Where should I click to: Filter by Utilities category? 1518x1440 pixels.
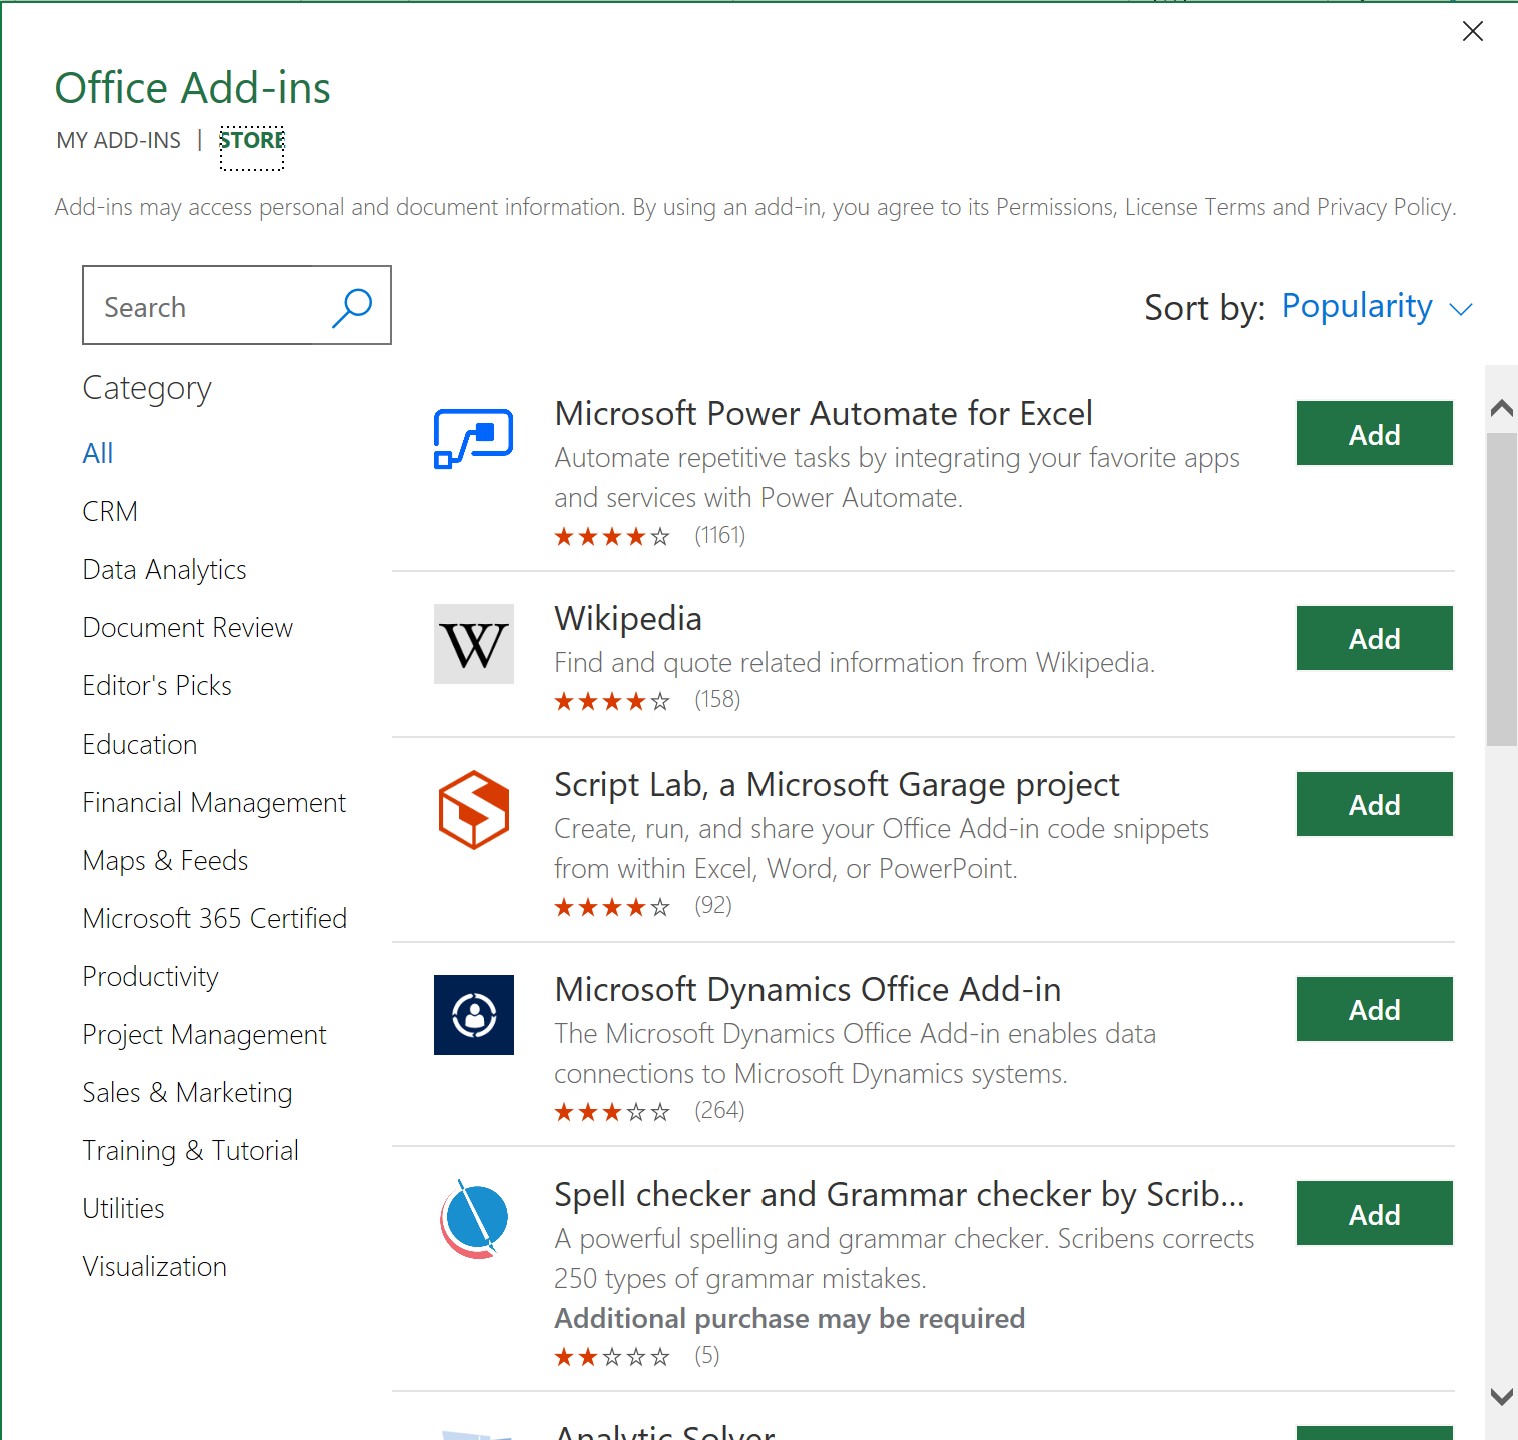click(x=123, y=1209)
